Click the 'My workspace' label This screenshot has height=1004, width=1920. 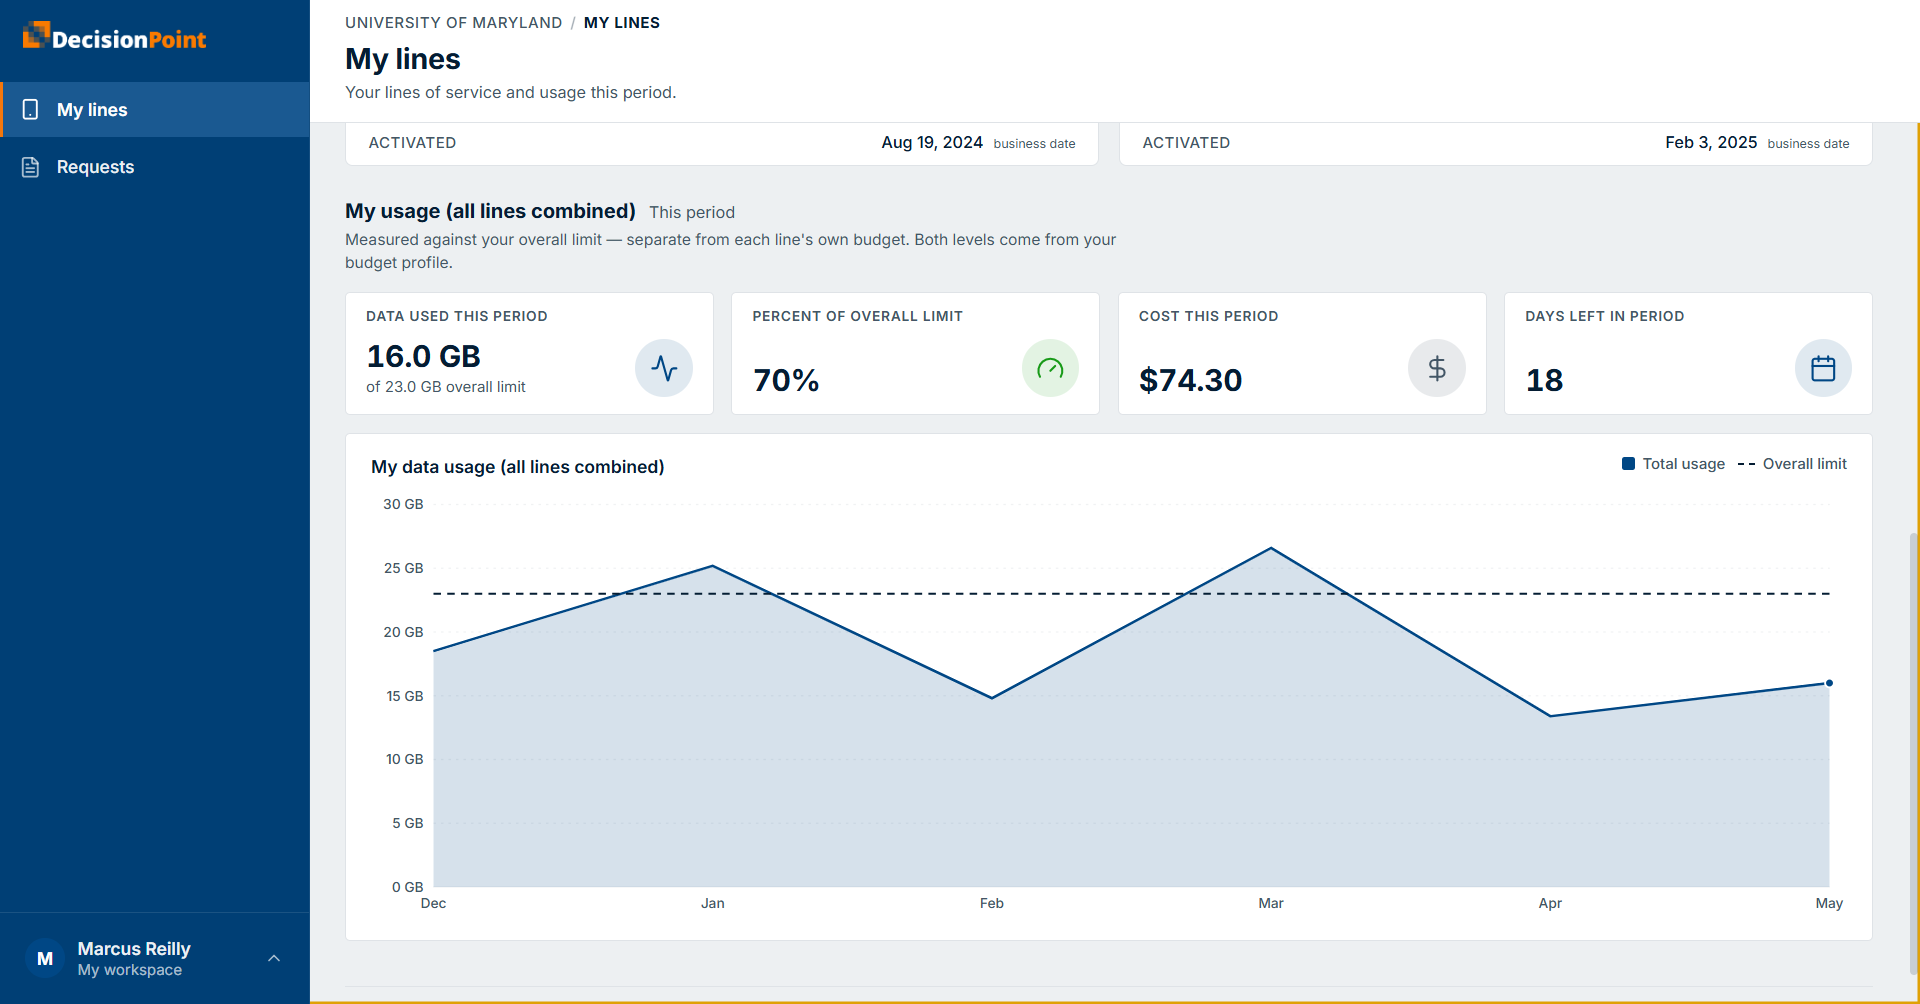tap(130, 970)
